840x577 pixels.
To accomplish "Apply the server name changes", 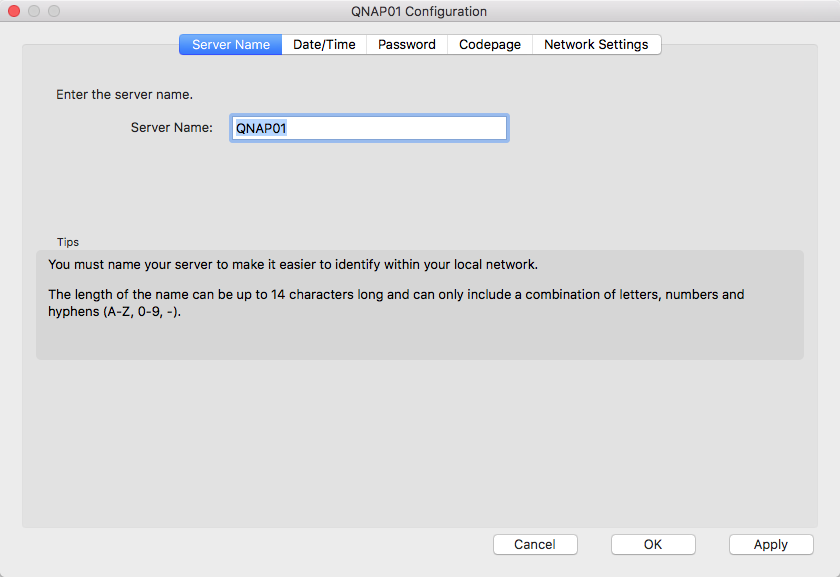I will click(x=771, y=544).
